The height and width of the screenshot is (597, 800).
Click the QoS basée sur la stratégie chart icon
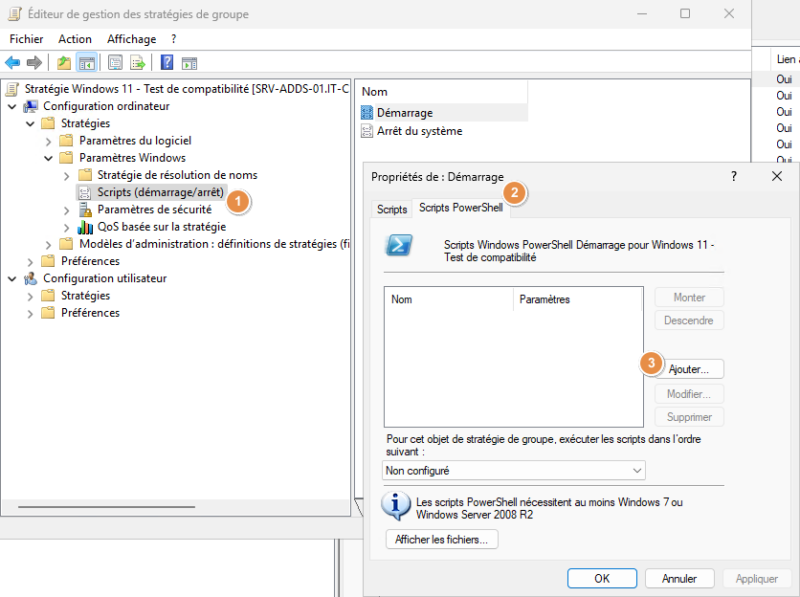[85, 227]
